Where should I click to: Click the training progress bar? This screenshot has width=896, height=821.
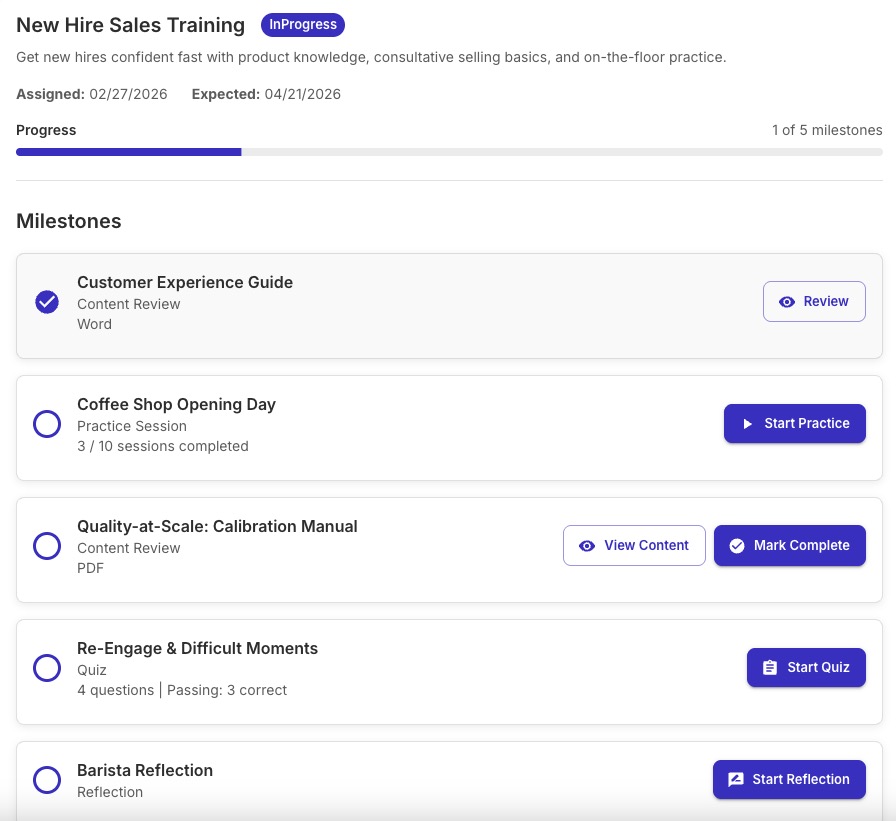tap(448, 151)
